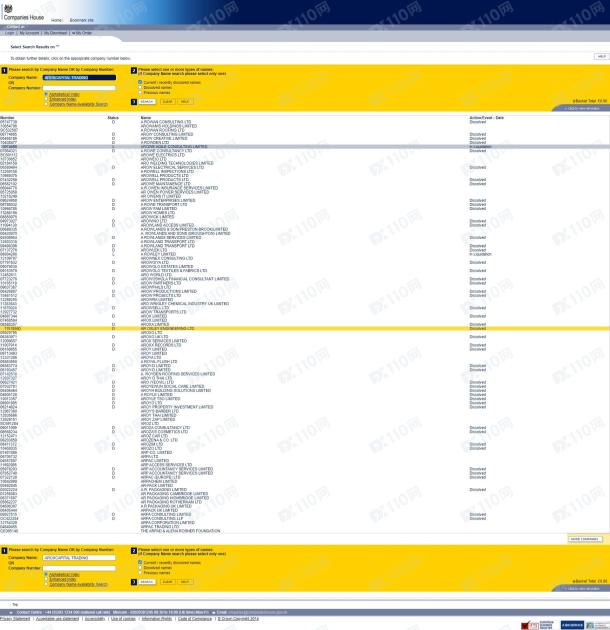This screenshot has width=610, height=630.
Task: View My Order basket
Action: 82,33
